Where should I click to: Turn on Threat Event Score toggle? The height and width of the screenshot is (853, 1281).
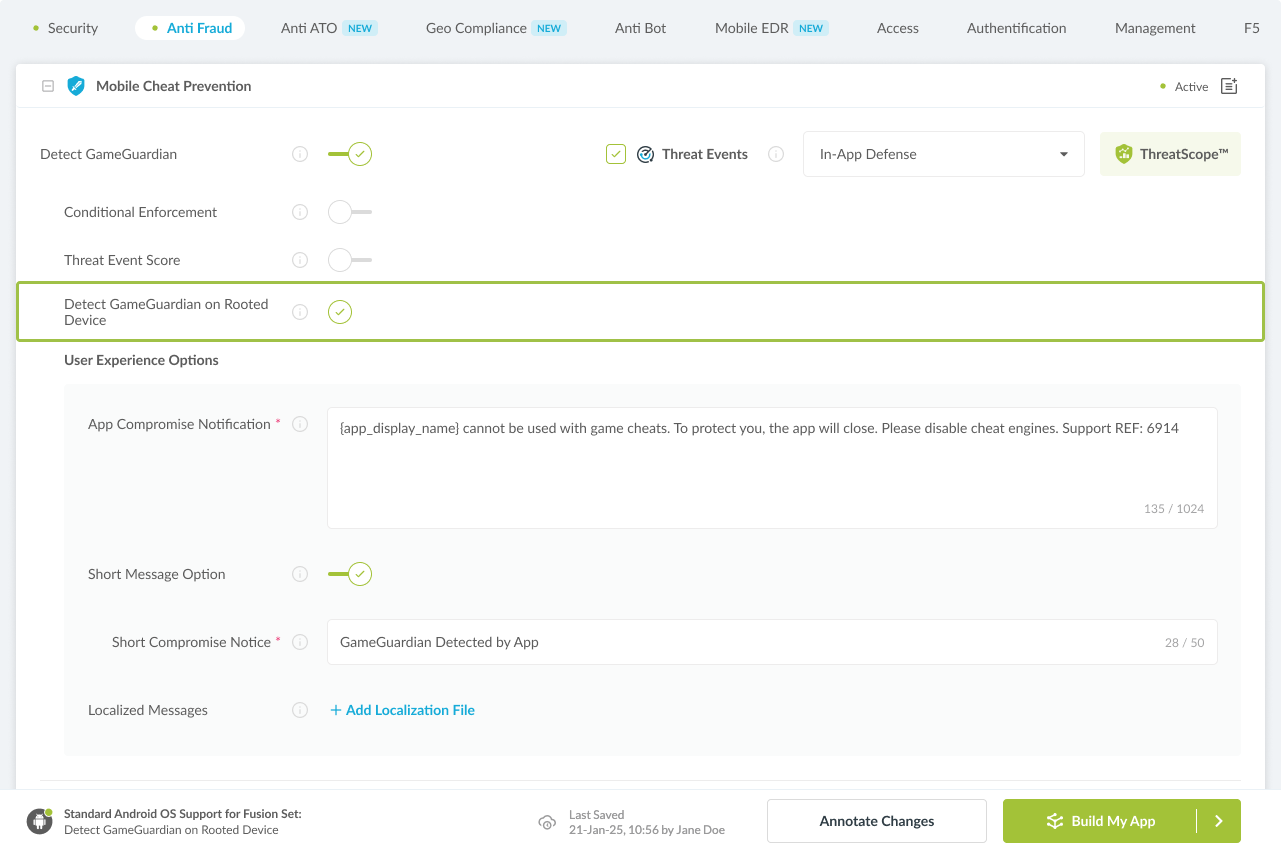point(349,260)
